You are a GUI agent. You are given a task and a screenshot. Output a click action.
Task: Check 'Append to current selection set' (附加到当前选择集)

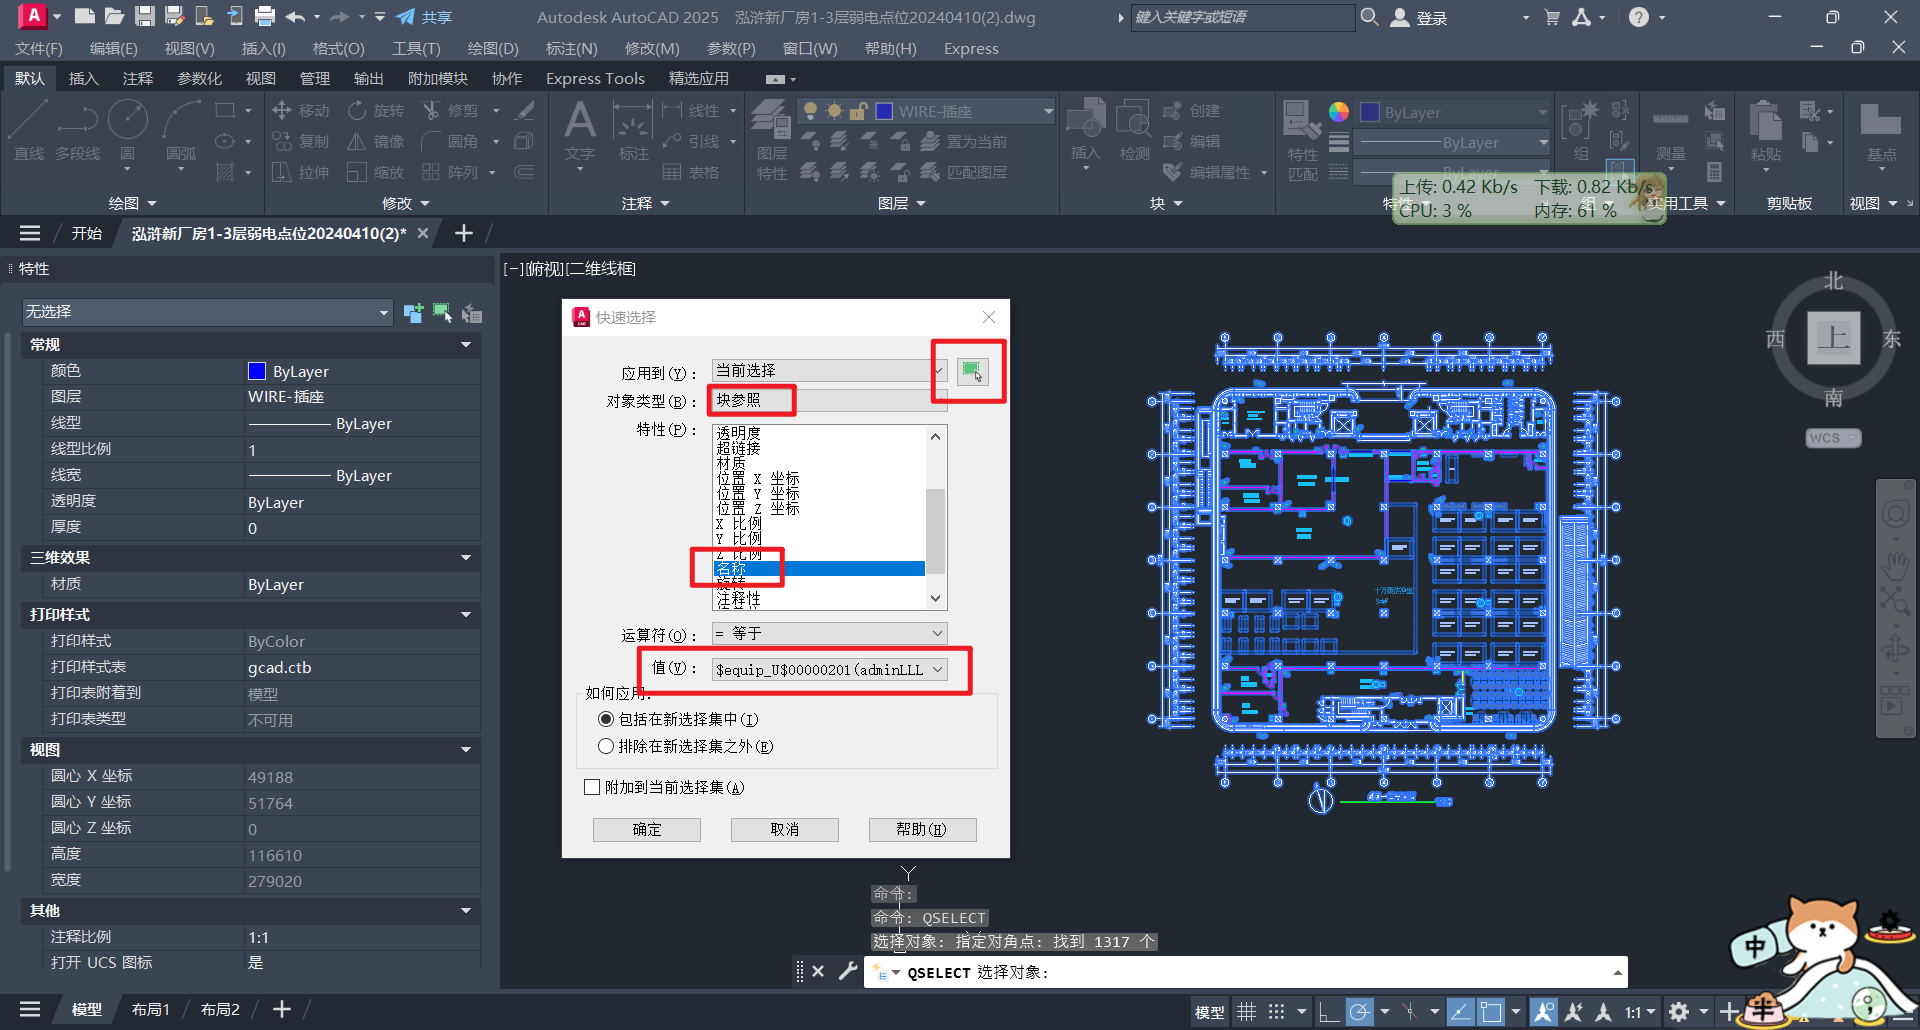[592, 787]
